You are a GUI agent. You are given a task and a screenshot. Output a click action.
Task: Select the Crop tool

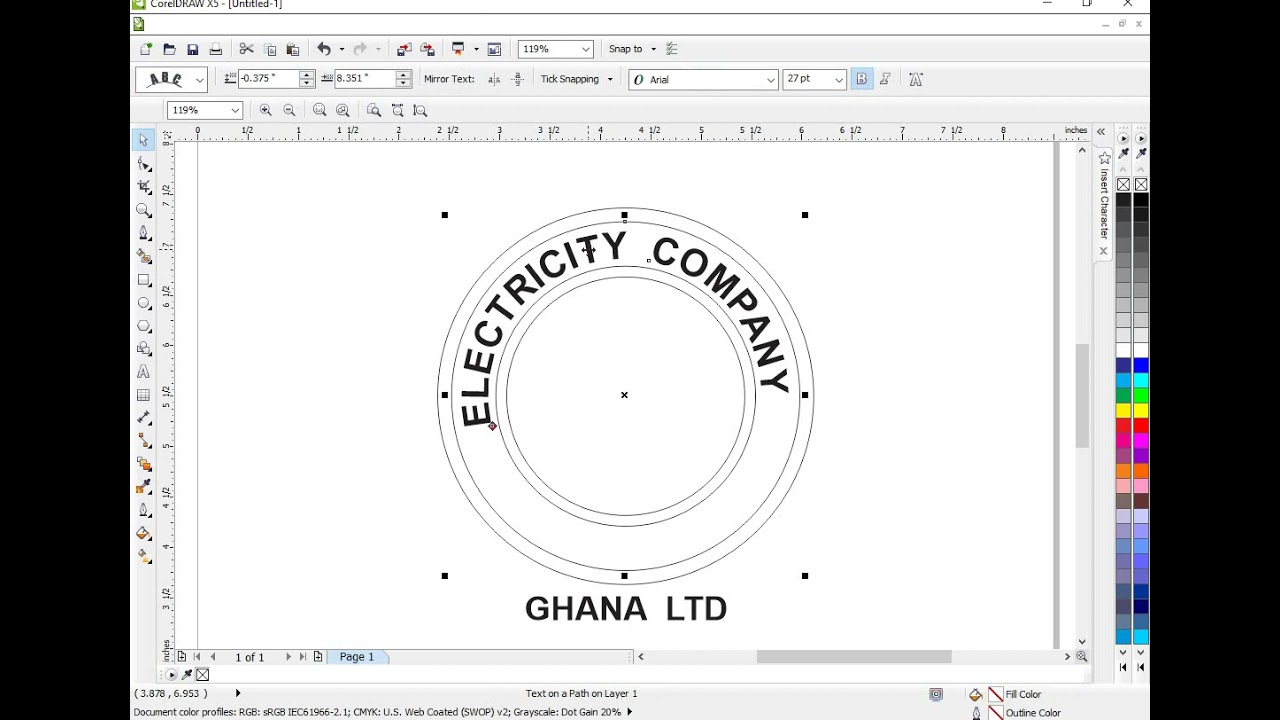pos(144,187)
